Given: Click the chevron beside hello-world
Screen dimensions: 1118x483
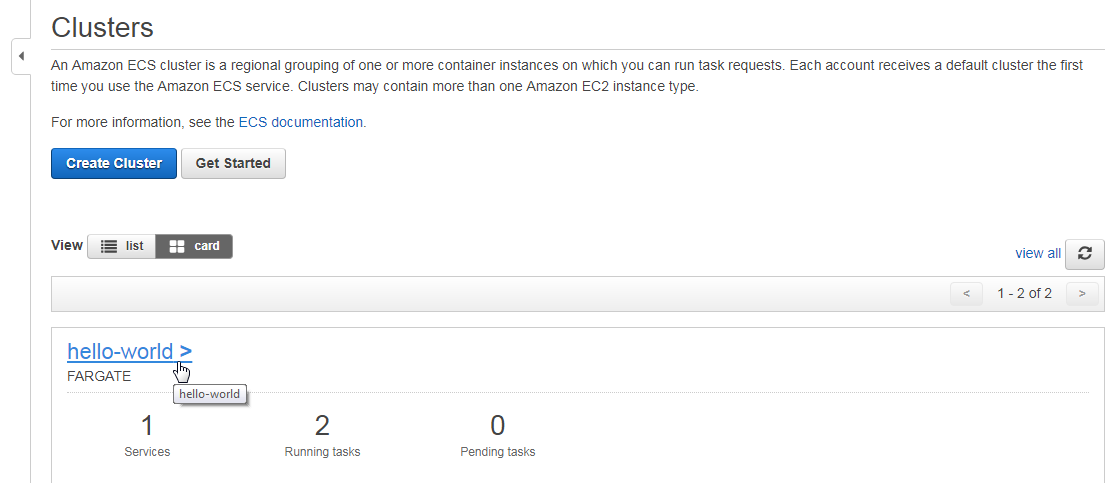Looking at the screenshot, I should click(x=185, y=351).
